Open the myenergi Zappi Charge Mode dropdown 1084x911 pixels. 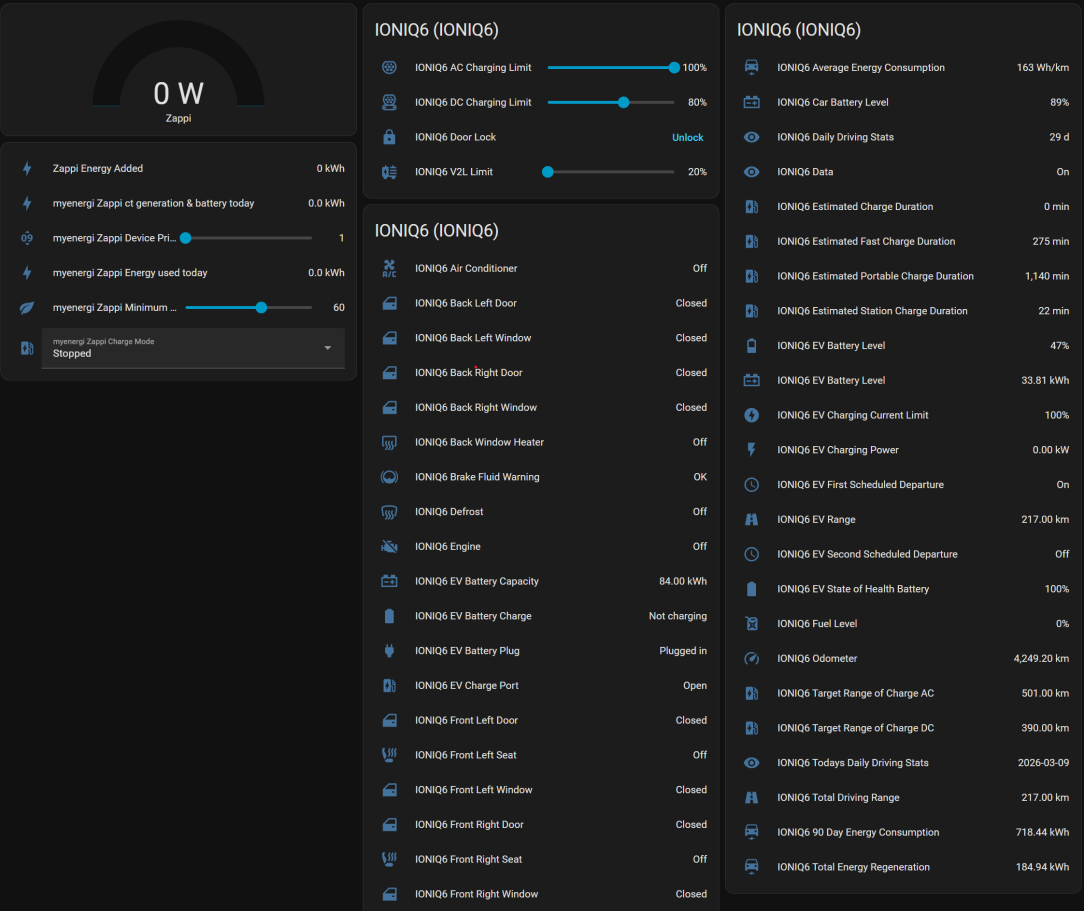click(193, 348)
